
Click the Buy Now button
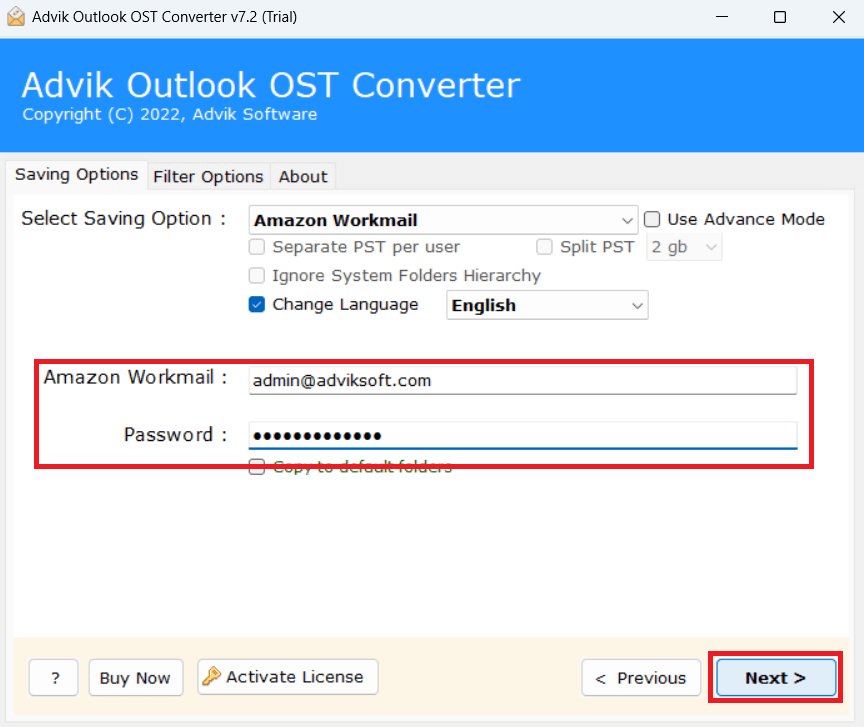(136, 677)
